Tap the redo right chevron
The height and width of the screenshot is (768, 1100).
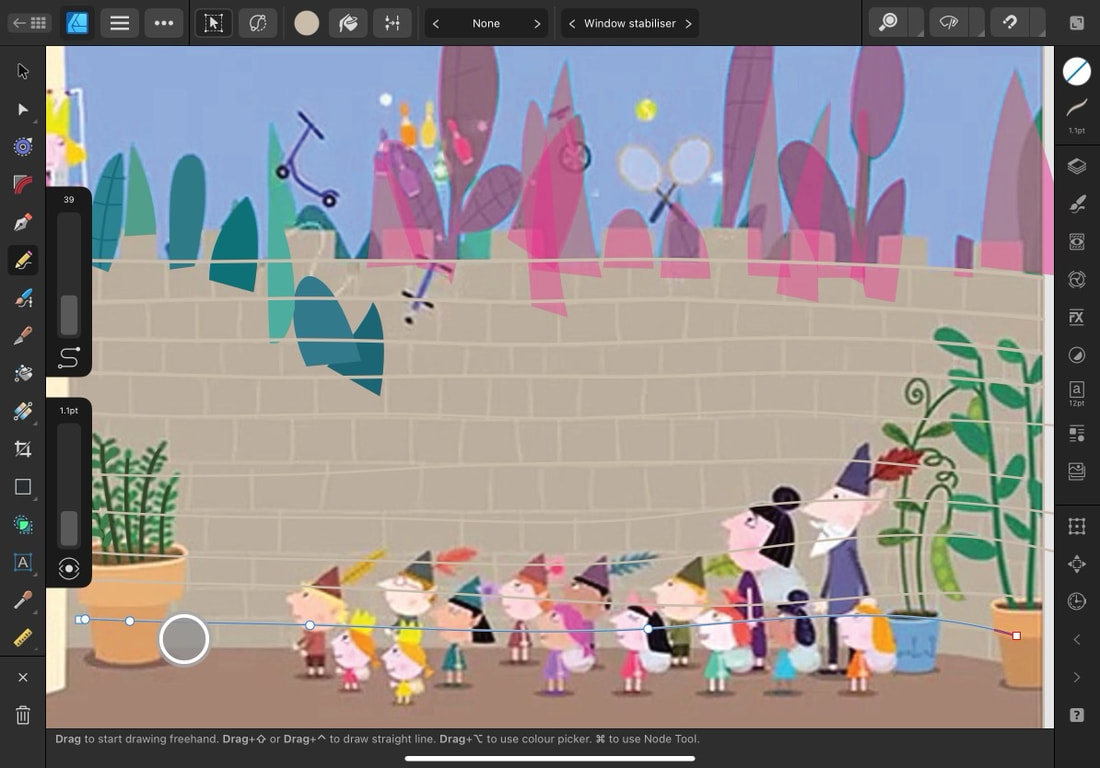1077,677
